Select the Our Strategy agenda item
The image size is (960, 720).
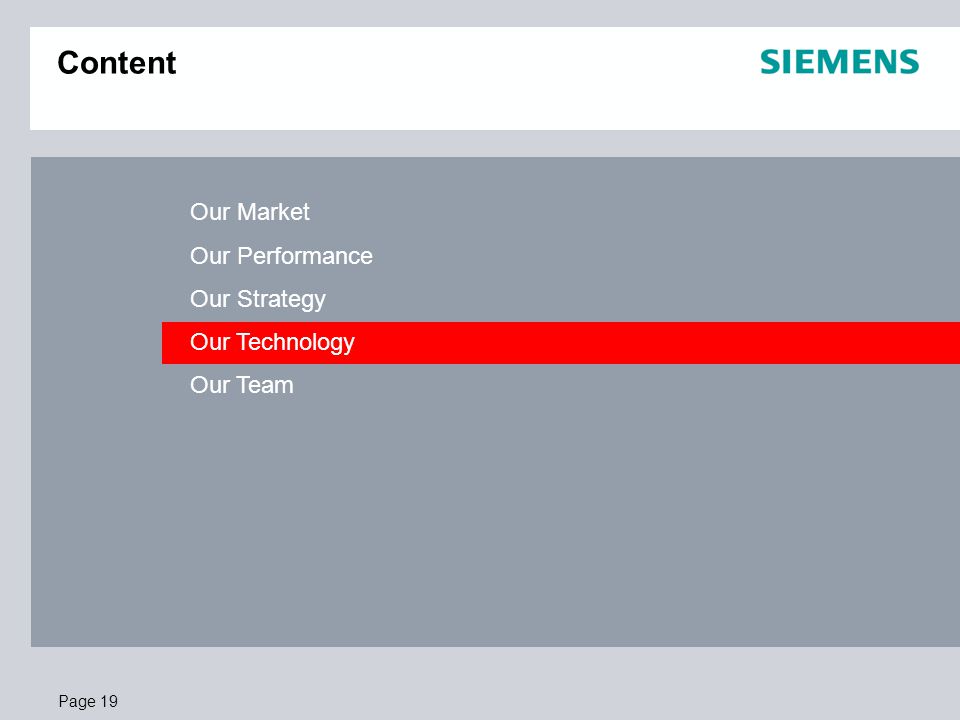258,299
